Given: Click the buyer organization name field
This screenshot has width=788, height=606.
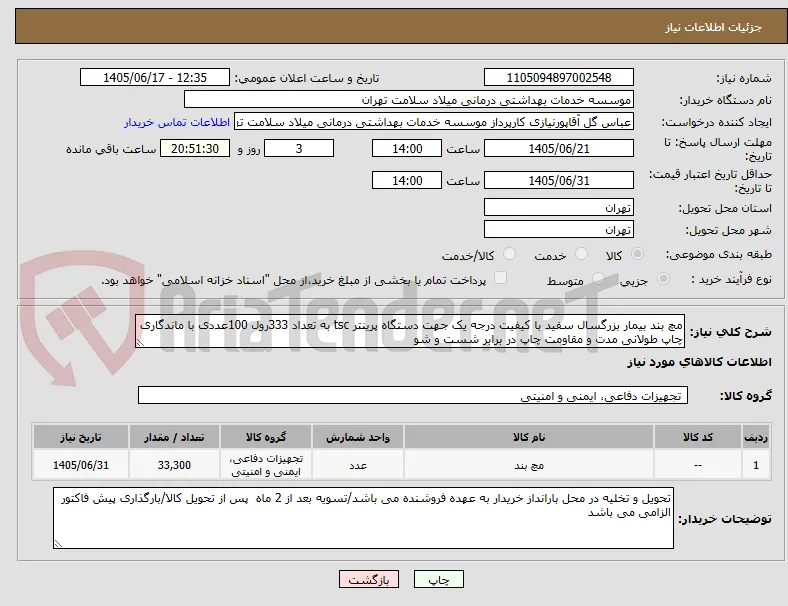Looking at the screenshot, I should coord(409,99).
